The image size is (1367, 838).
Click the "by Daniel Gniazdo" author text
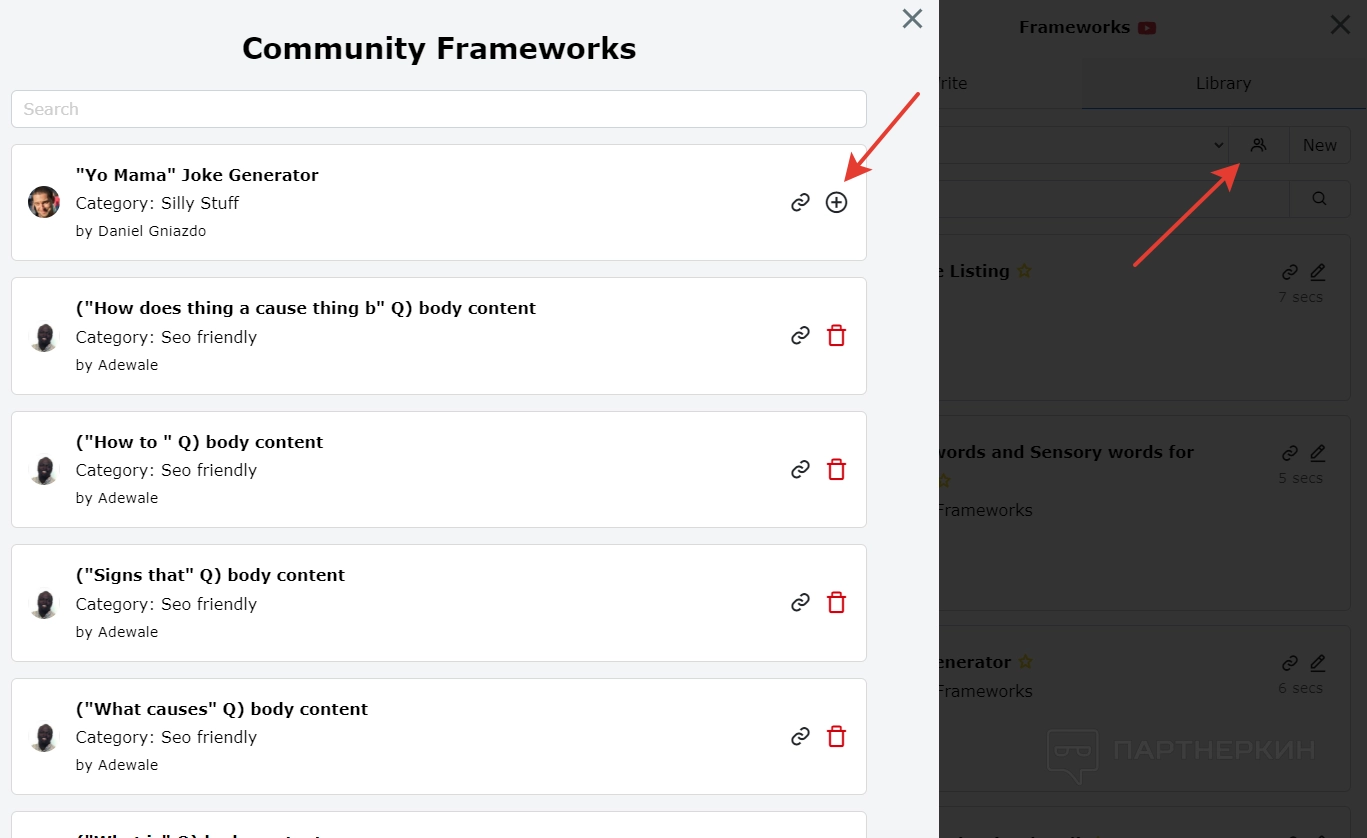141,231
